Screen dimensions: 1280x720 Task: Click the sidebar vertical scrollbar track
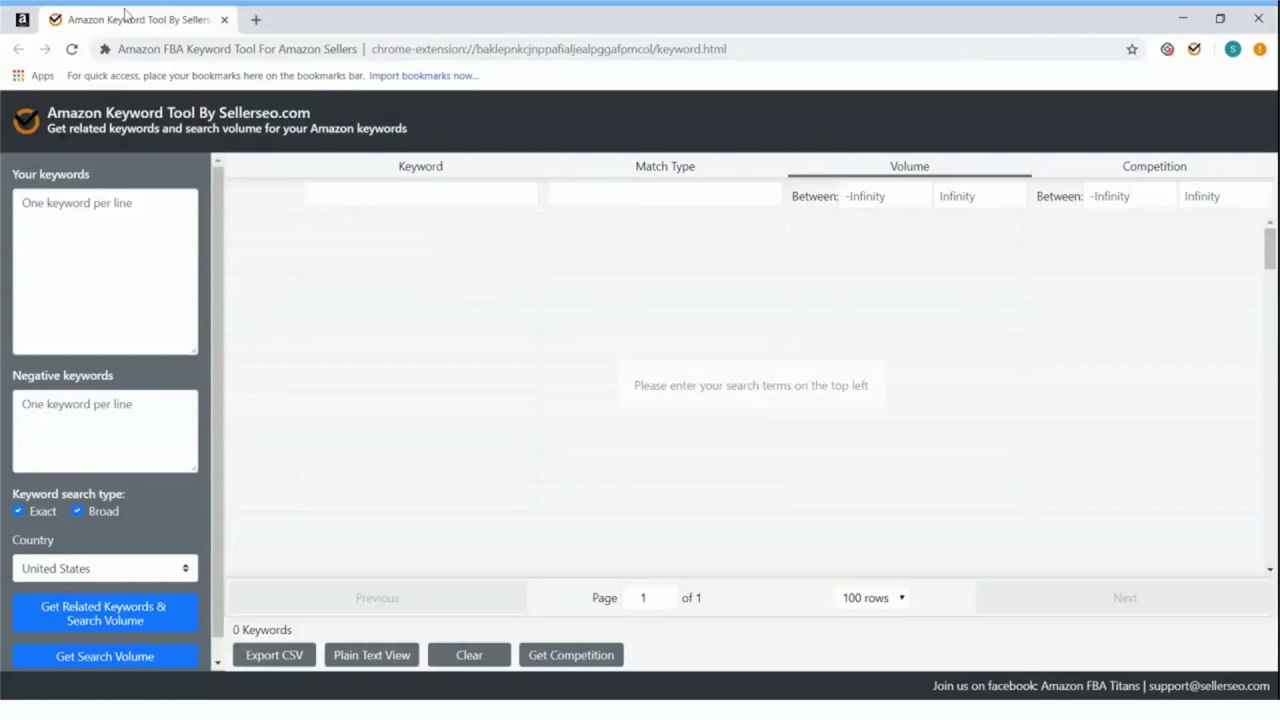(218, 410)
